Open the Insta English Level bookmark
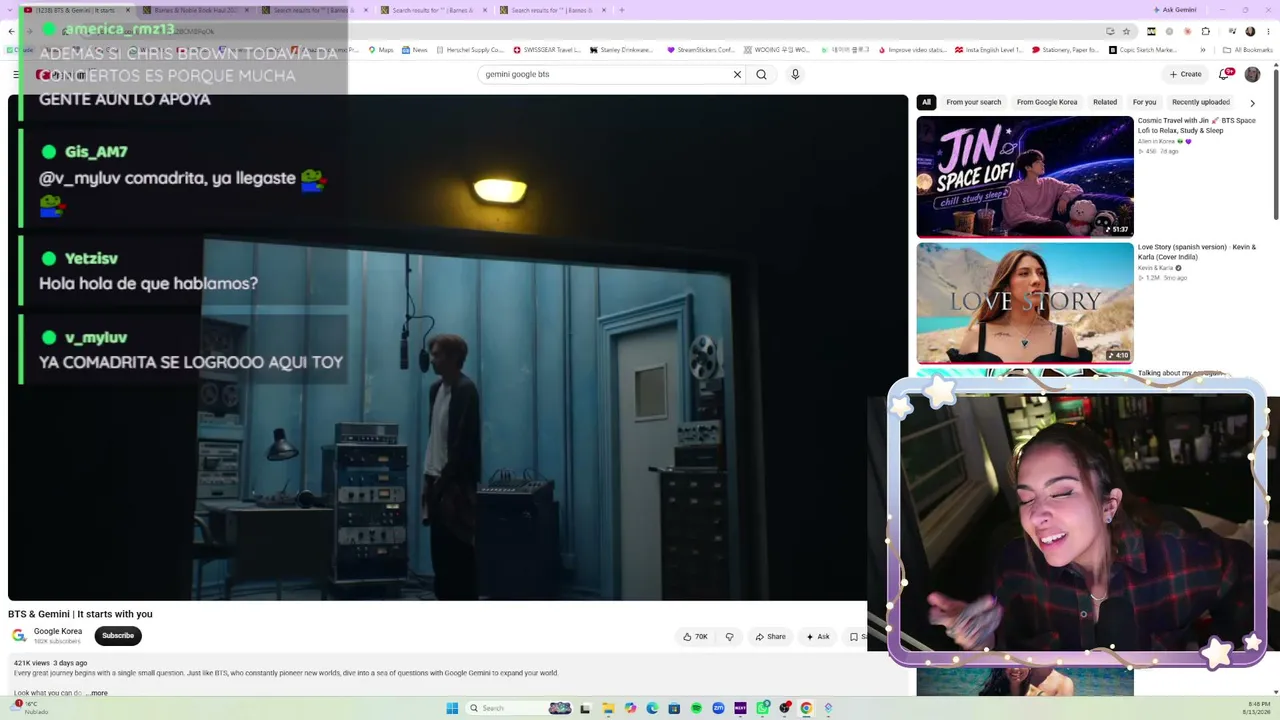Viewport: 1280px width, 720px height. click(989, 50)
